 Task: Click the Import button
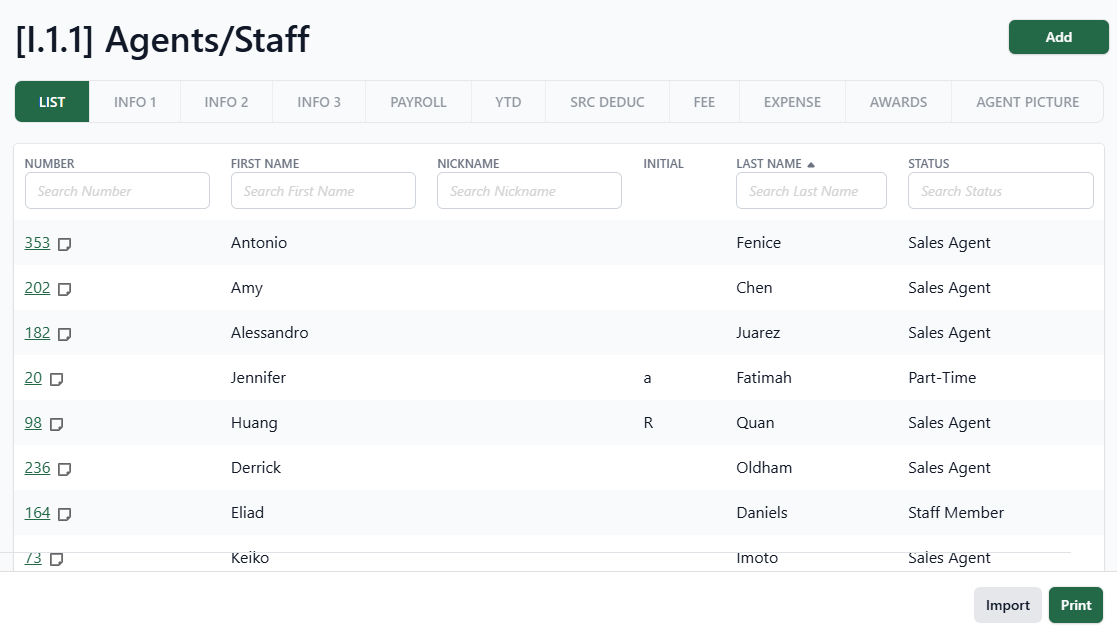coord(1008,605)
